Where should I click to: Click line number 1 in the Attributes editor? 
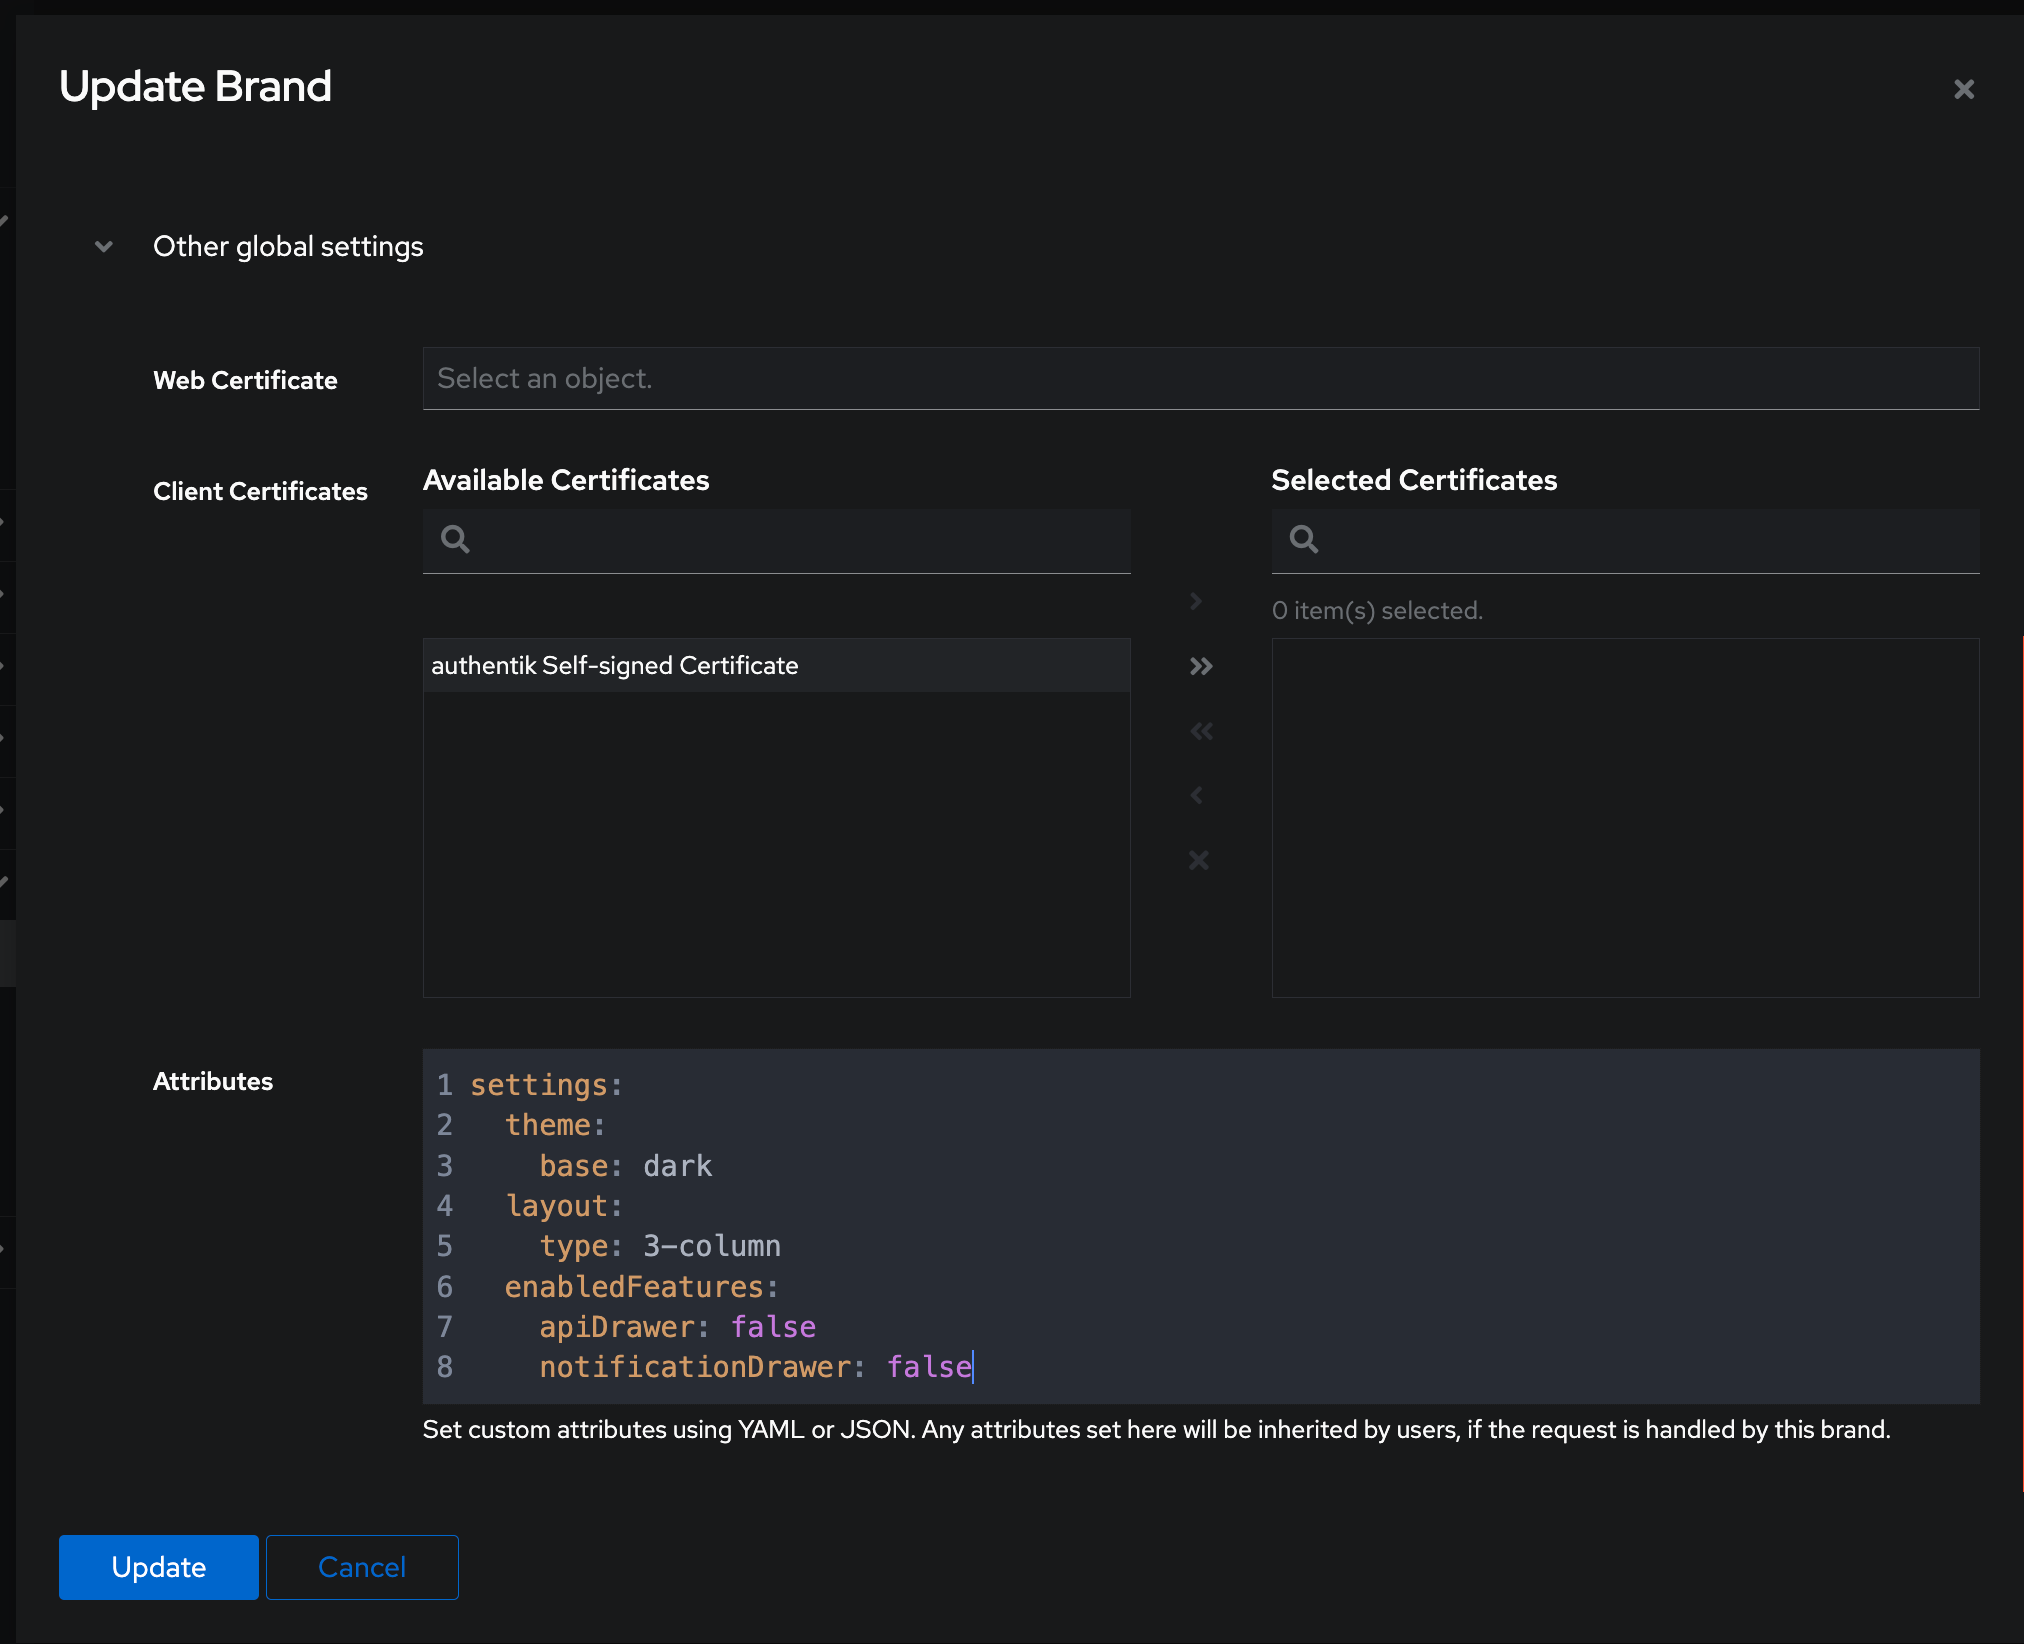point(445,1084)
